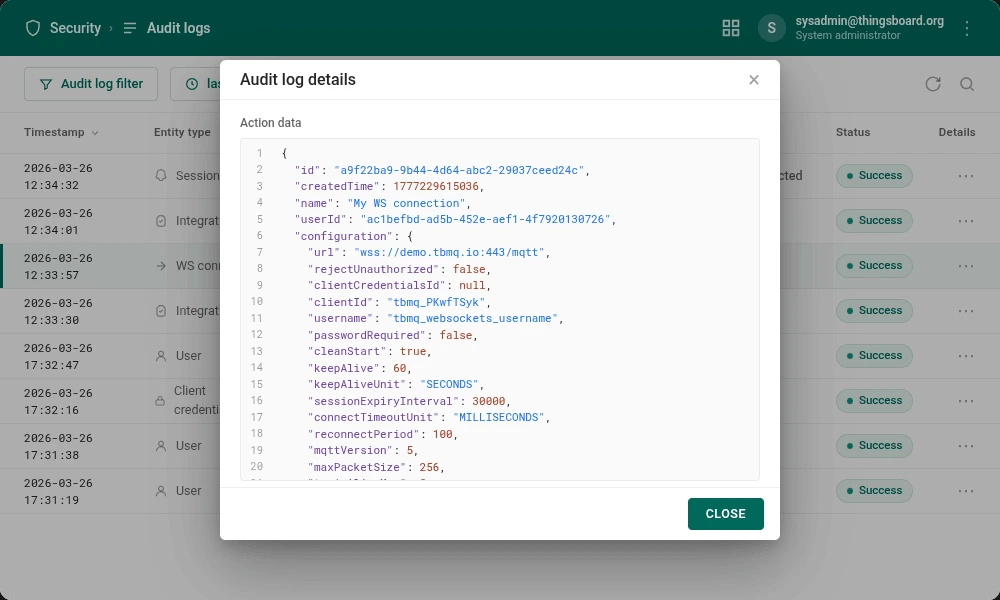The width and height of the screenshot is (1000, 600).
Task: Refresh the audit logs table
Action: tap(933, 84)
